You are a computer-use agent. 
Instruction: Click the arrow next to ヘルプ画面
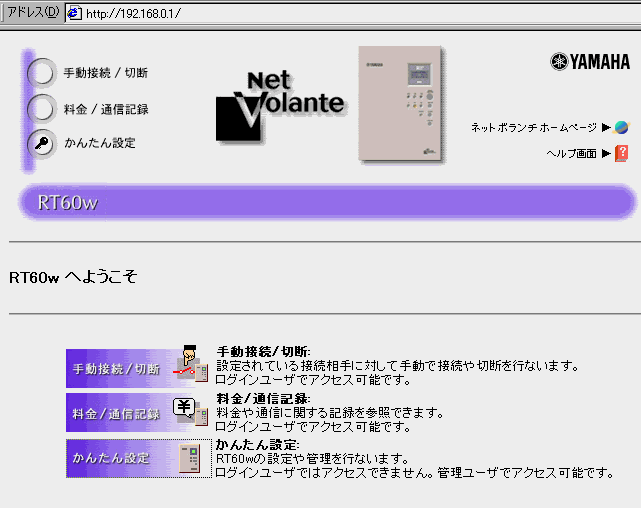(606, 154)
